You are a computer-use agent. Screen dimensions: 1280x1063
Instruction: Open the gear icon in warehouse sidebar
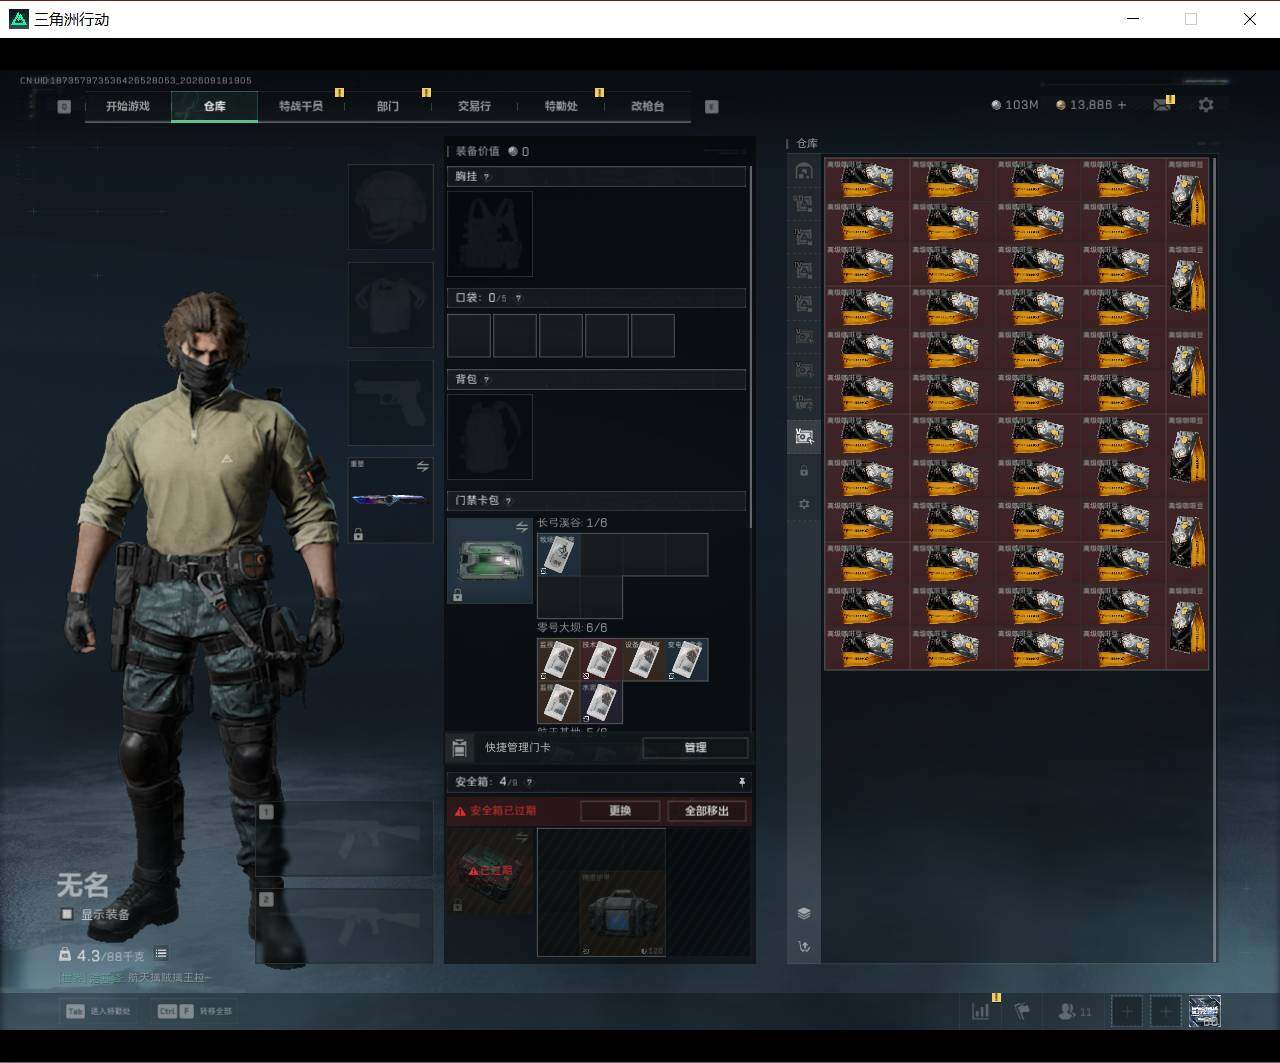[803, 504]
